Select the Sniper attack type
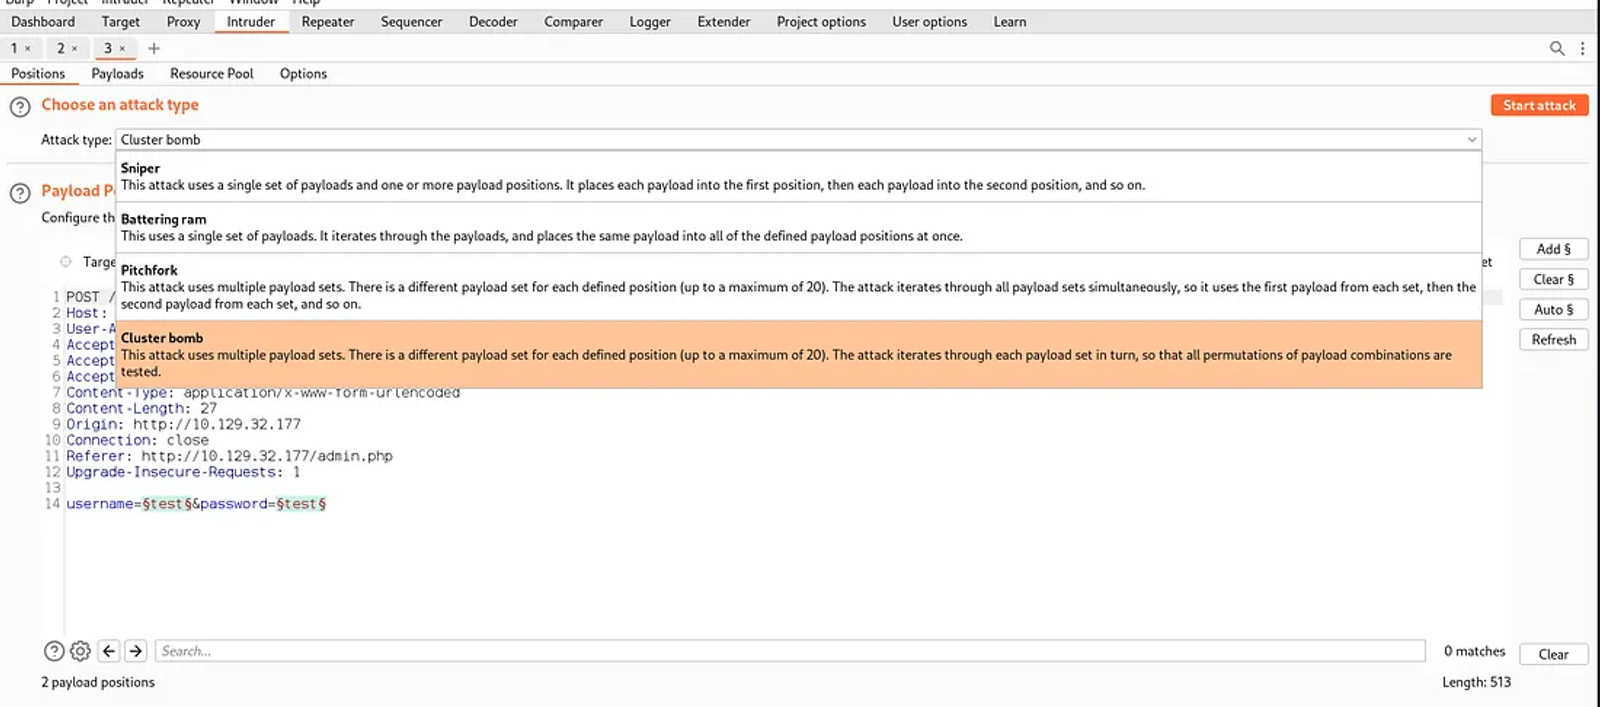The width and height of the screenshot is (1600, 707). [x=799, y=177]
